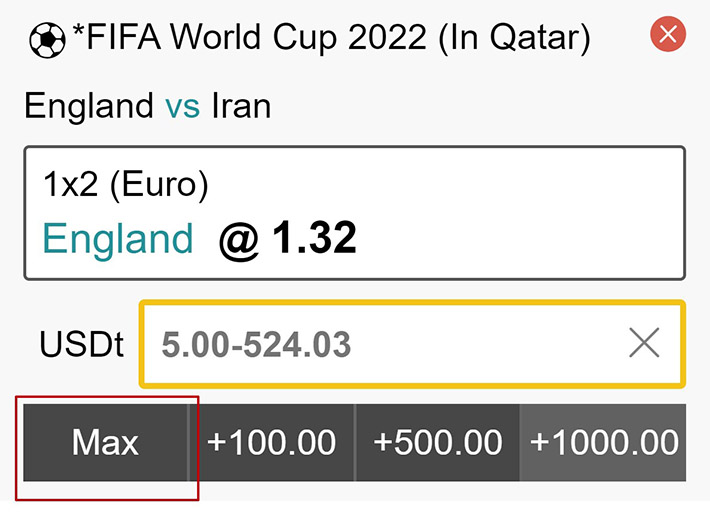This screenshot has height=515, width=710.
Task: Click the 5.00-524.03 stake range placeholder
Action: tap(257, 345)
